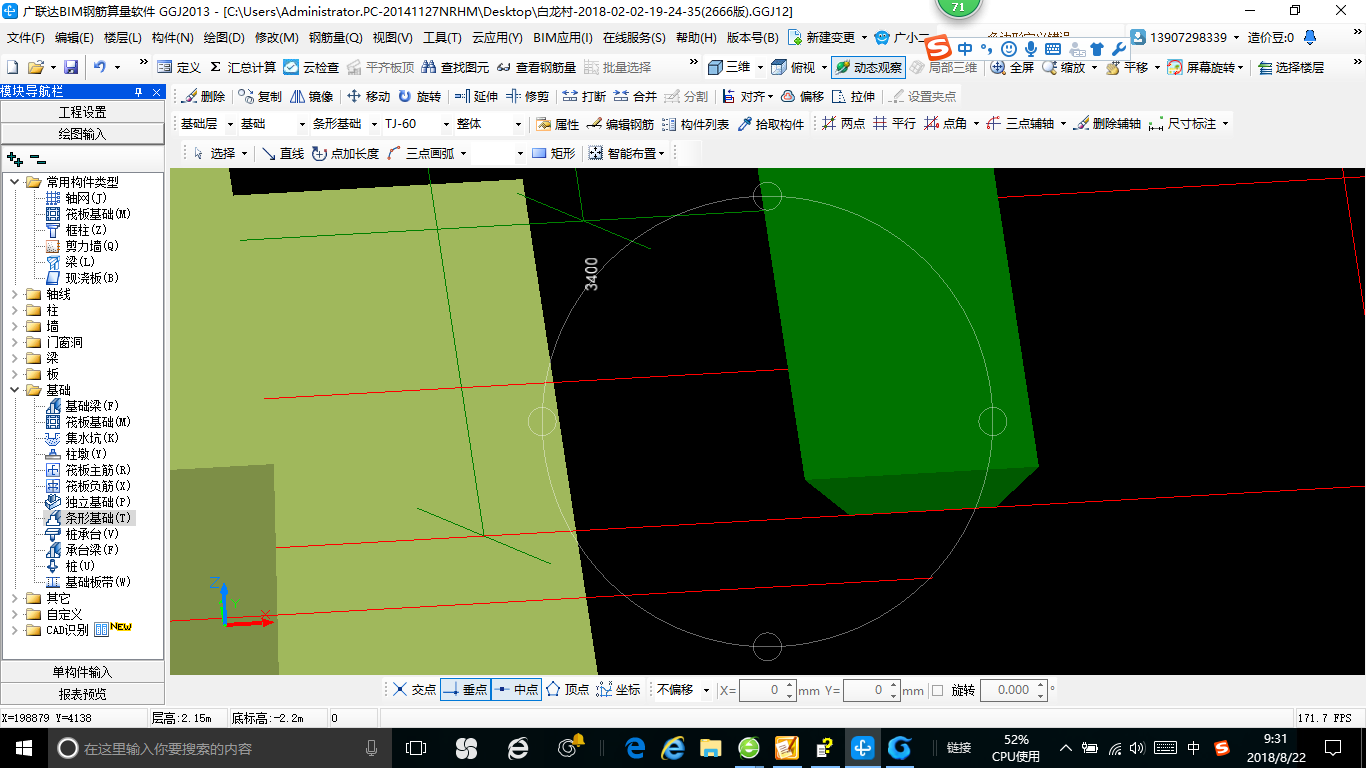Click the 绘图输入 panel button

click(82, 134)
